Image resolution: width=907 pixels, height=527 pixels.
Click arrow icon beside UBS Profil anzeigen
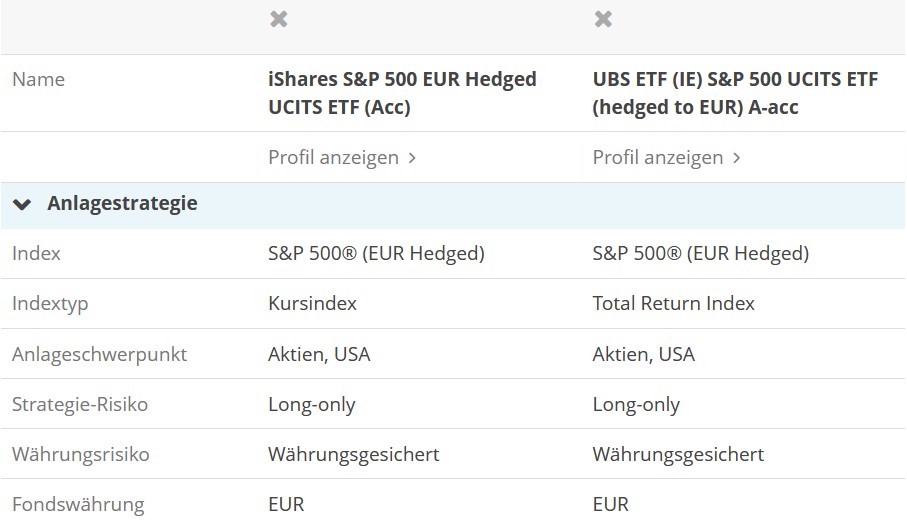click(737, 158)
